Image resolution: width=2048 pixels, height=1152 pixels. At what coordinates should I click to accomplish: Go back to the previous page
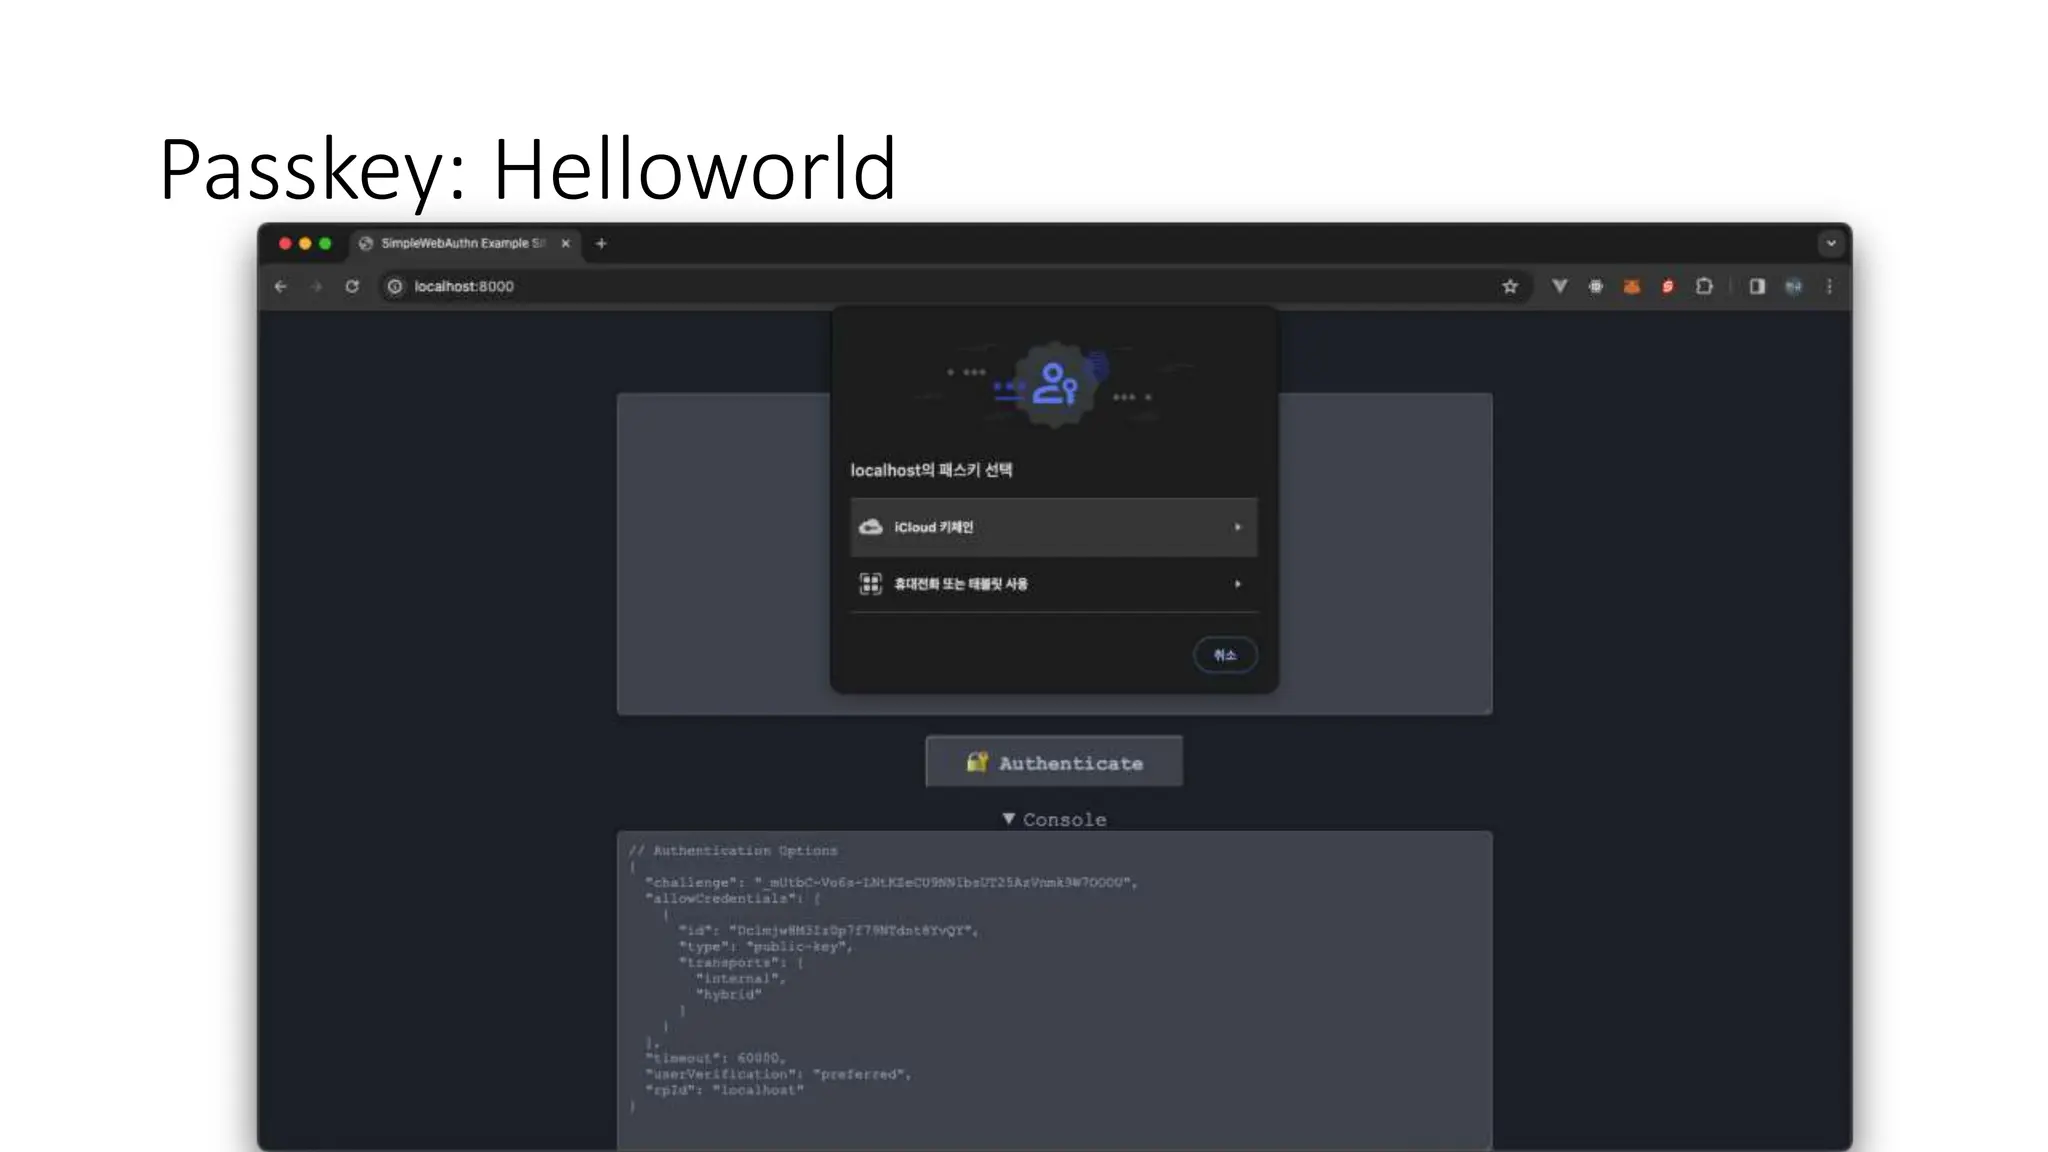281,287
